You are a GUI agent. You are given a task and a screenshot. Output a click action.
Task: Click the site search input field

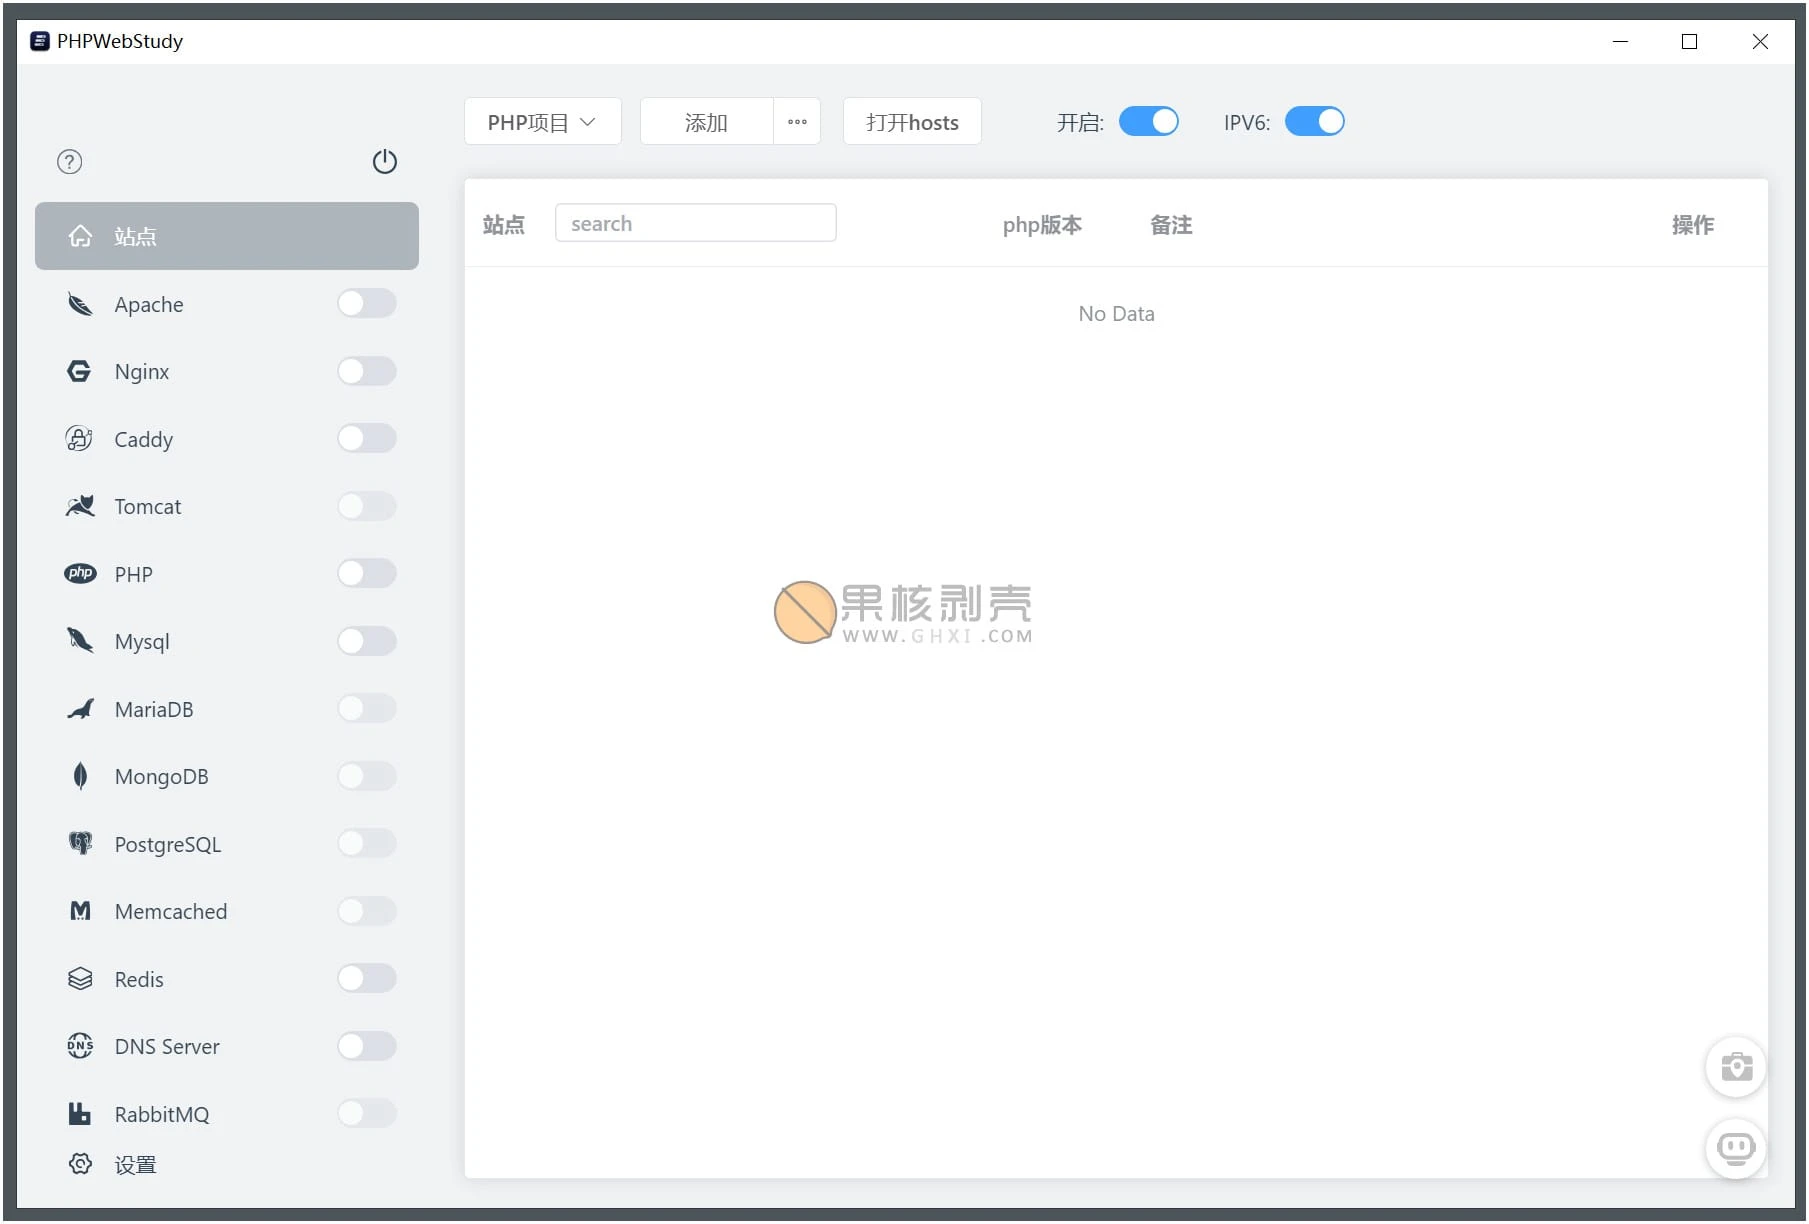tap(695, 223)
